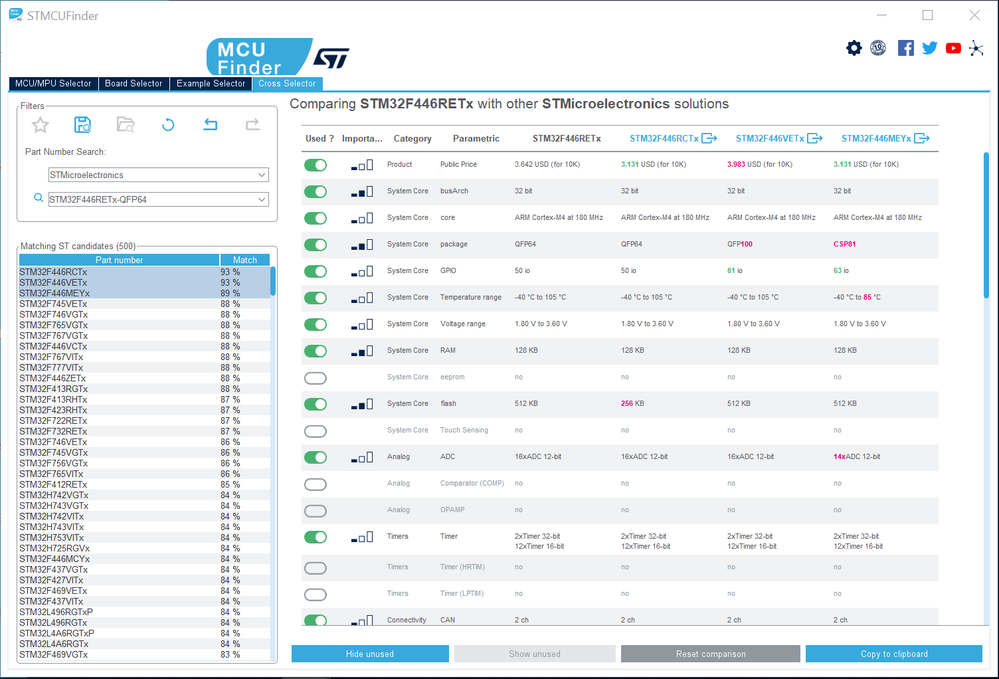Undo the last filter change
The image size is (999, 679).
coord(210,125)
